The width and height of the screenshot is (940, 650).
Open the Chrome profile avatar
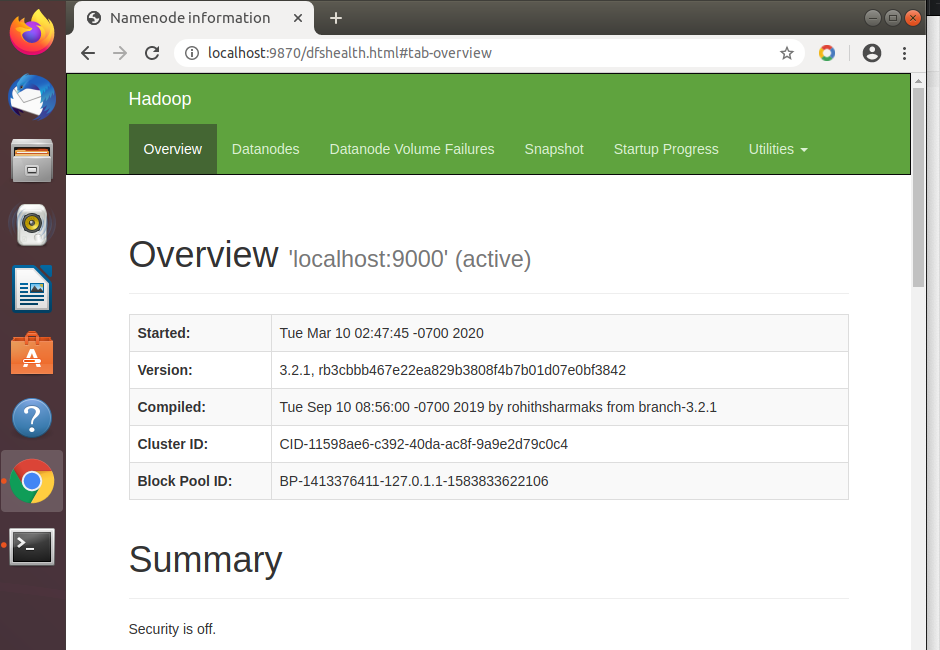point(872,53)
